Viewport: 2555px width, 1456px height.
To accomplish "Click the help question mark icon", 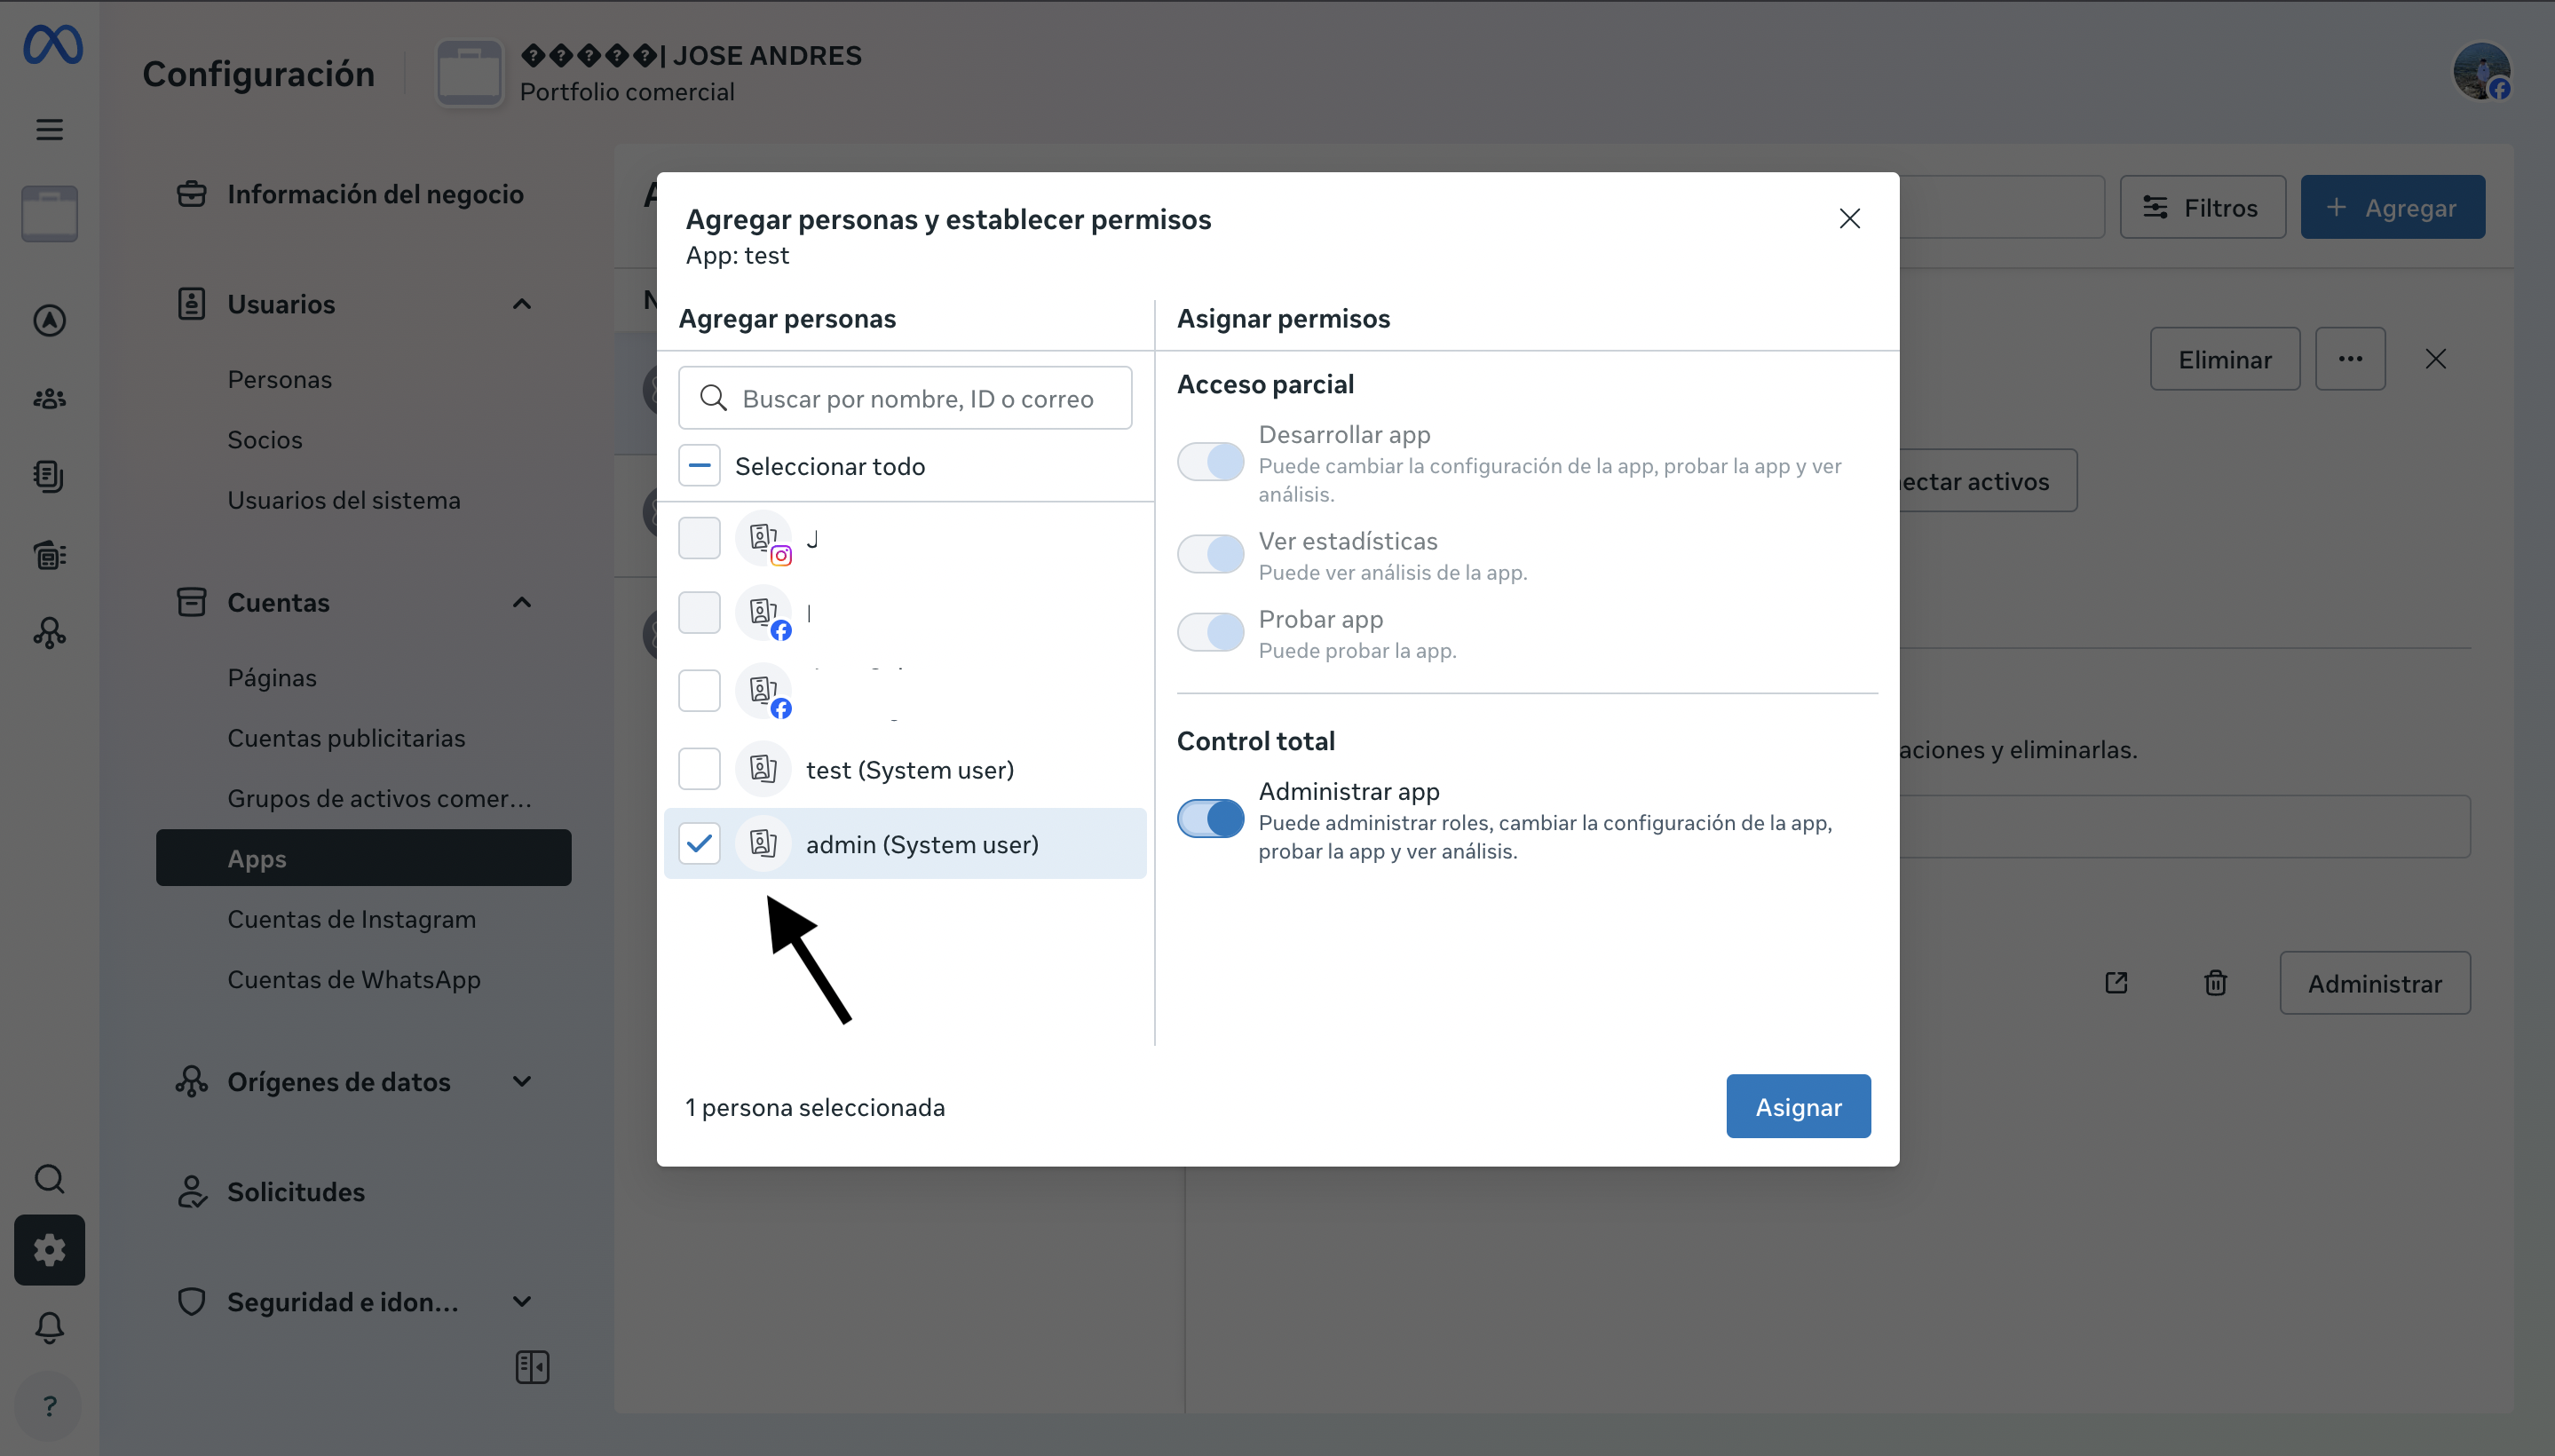I will [49, 1406].
